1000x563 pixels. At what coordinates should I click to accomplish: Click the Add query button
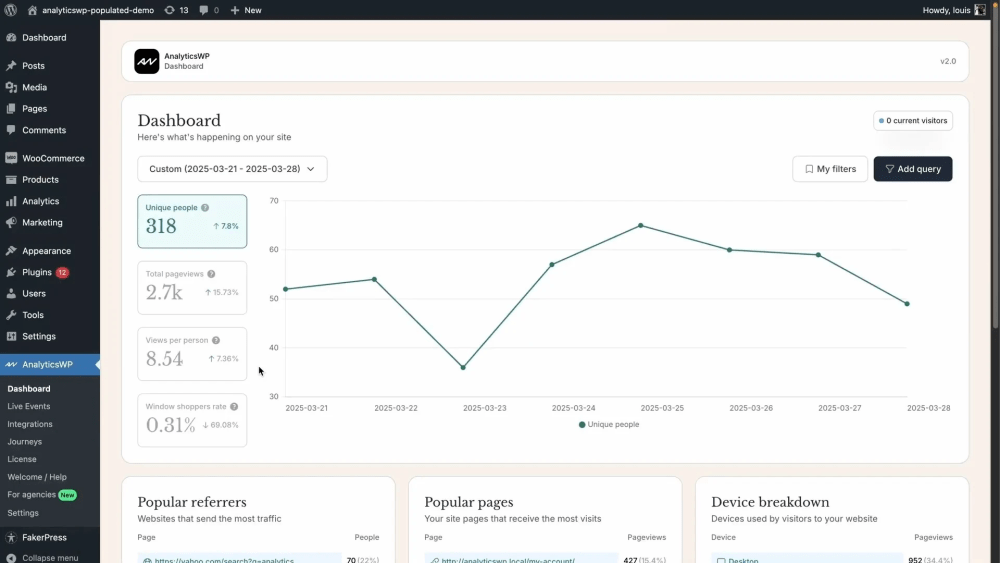click(x=913, y=169)
